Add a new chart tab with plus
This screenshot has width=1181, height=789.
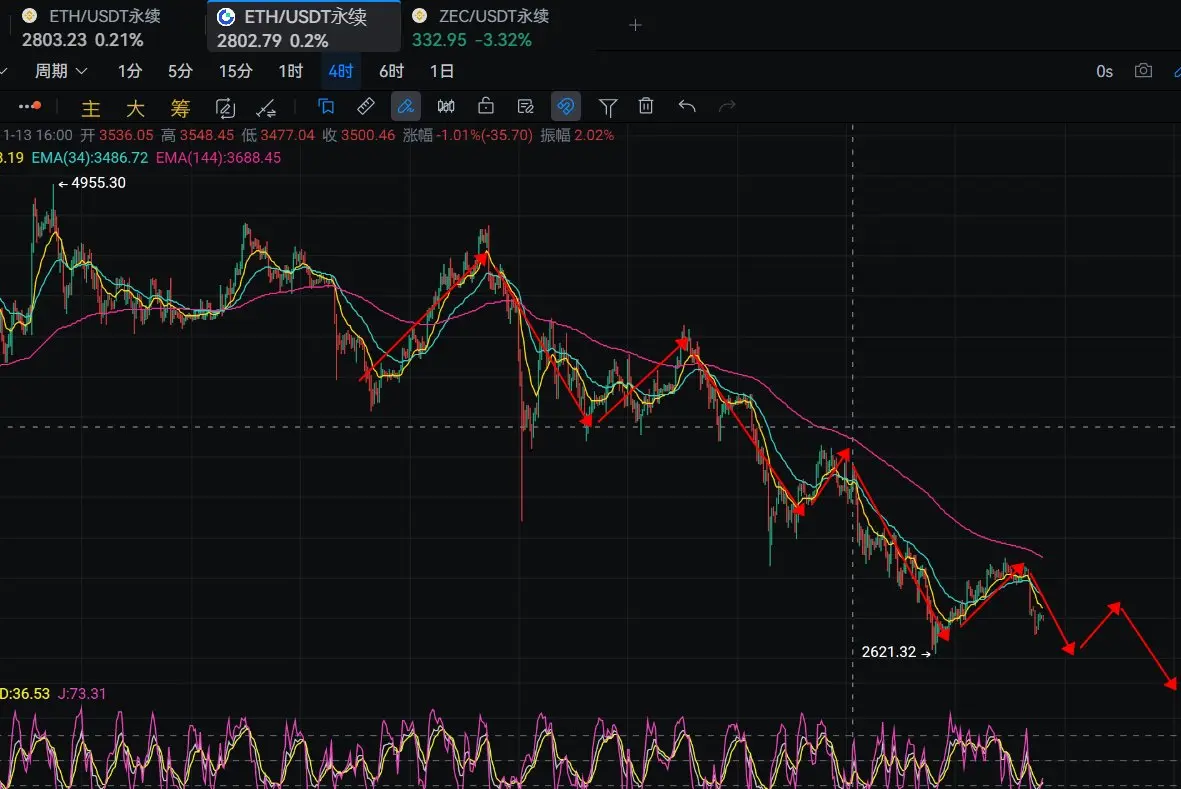[x=635, y=26]
